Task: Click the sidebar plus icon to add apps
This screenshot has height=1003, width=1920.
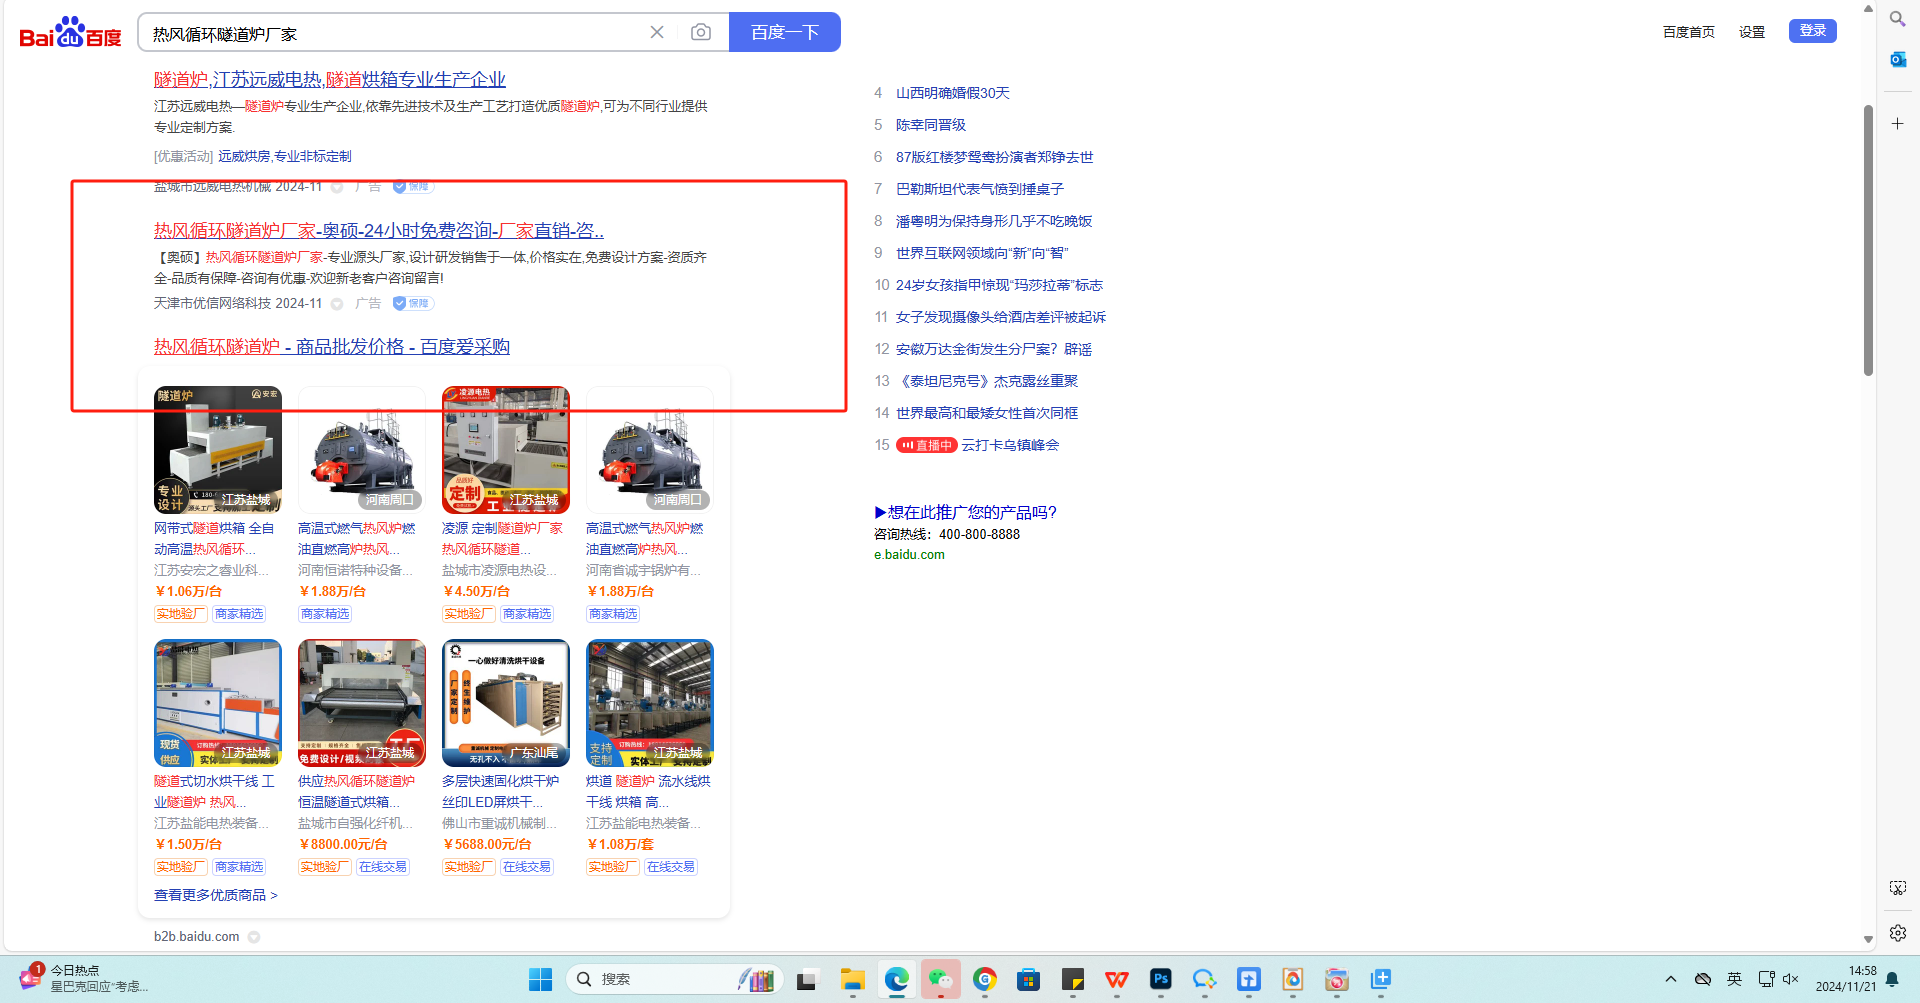Action: point(1897,123)
